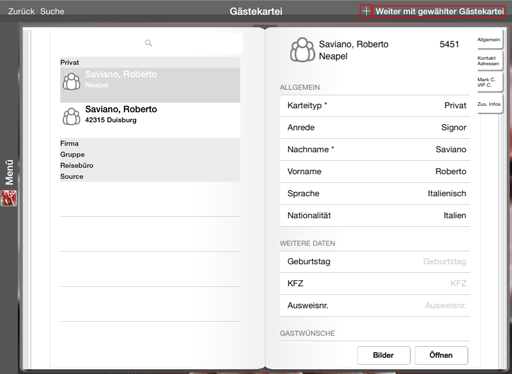Click the Gästekartei title

[x=256, y=11]
